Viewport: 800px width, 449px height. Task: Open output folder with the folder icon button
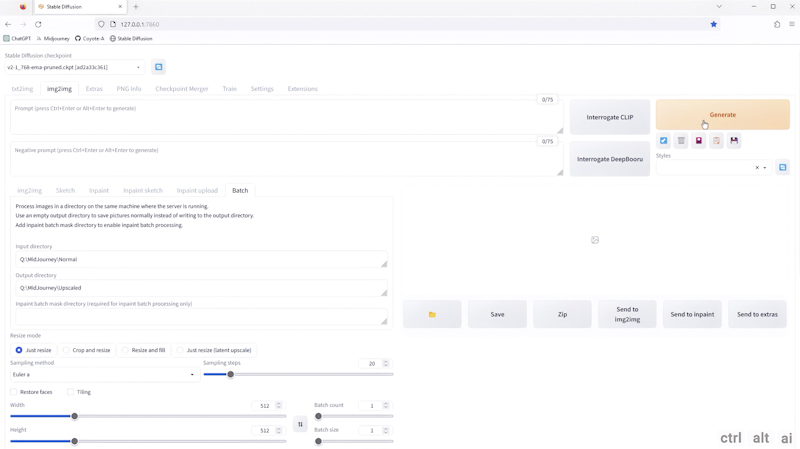tap(432, 314)
